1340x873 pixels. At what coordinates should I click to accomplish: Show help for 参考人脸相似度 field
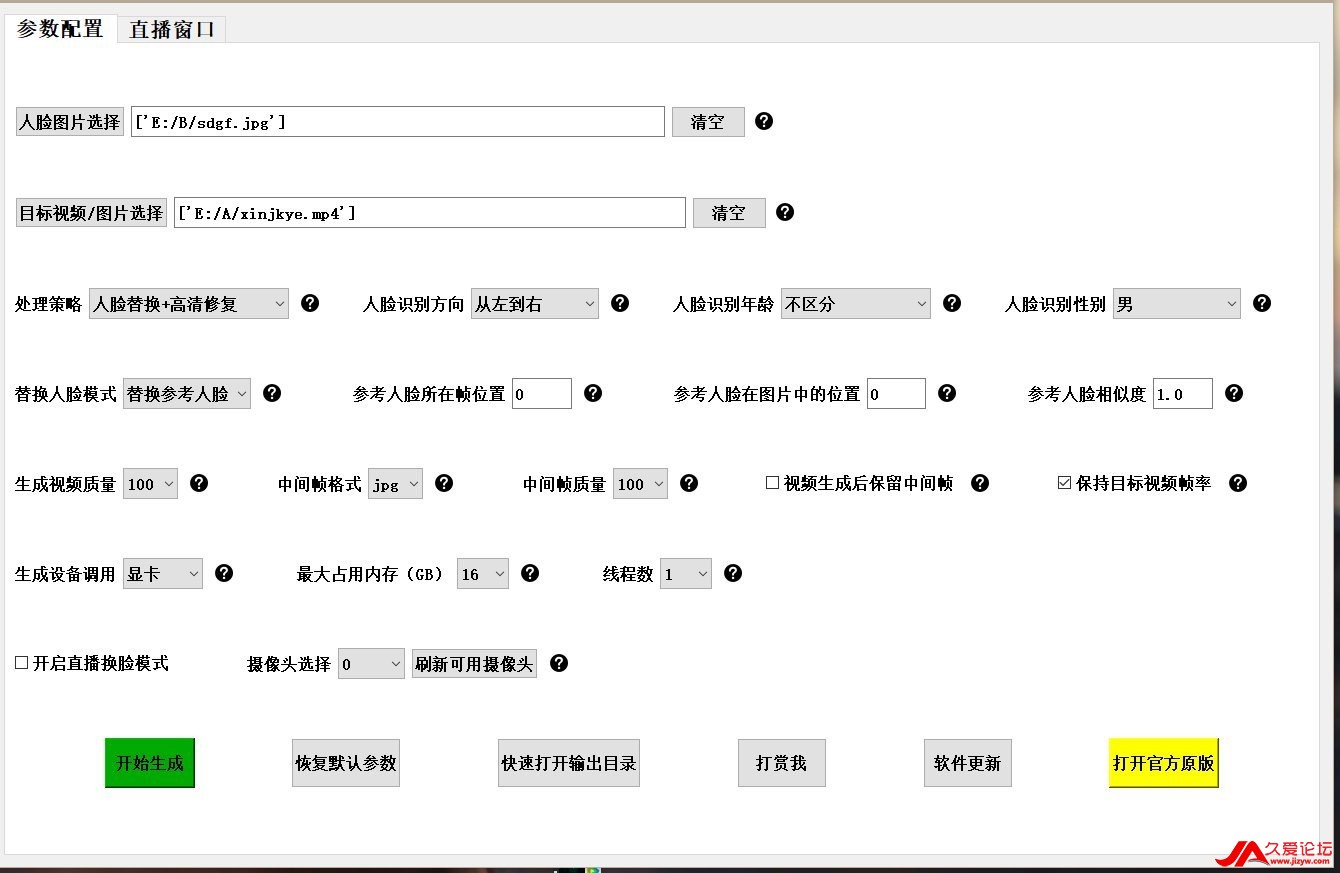click(x=1234, y=393)
